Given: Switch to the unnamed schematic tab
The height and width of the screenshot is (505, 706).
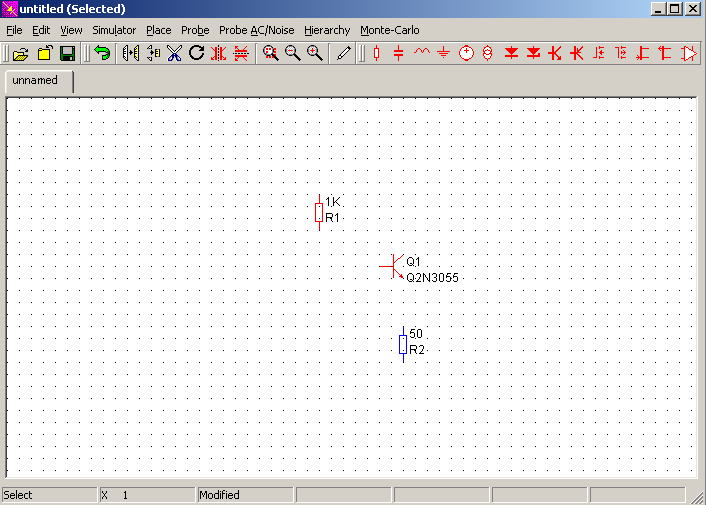Looking at the screenshot, I should tap(39, 81).
